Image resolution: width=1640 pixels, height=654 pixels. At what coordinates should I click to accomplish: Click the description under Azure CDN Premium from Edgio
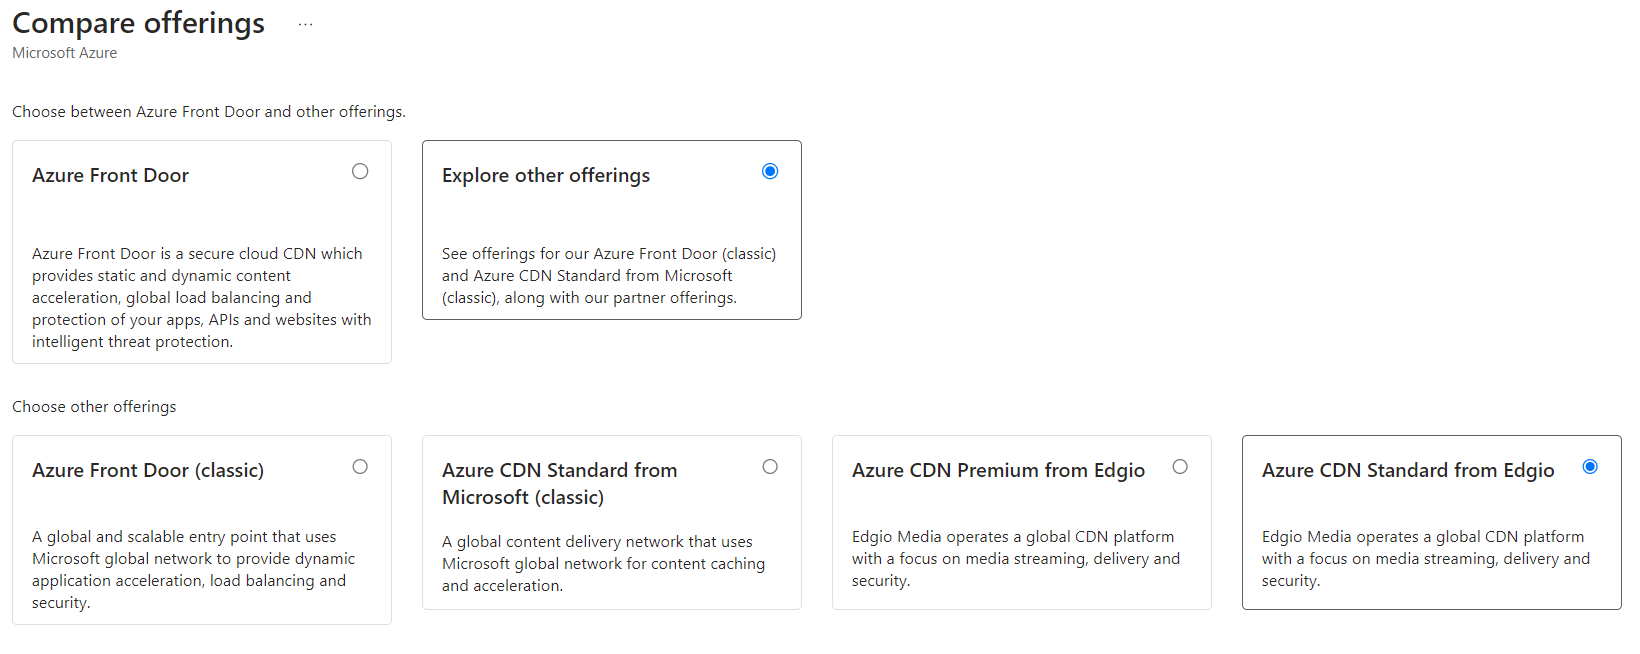(x=1016, y=559)
